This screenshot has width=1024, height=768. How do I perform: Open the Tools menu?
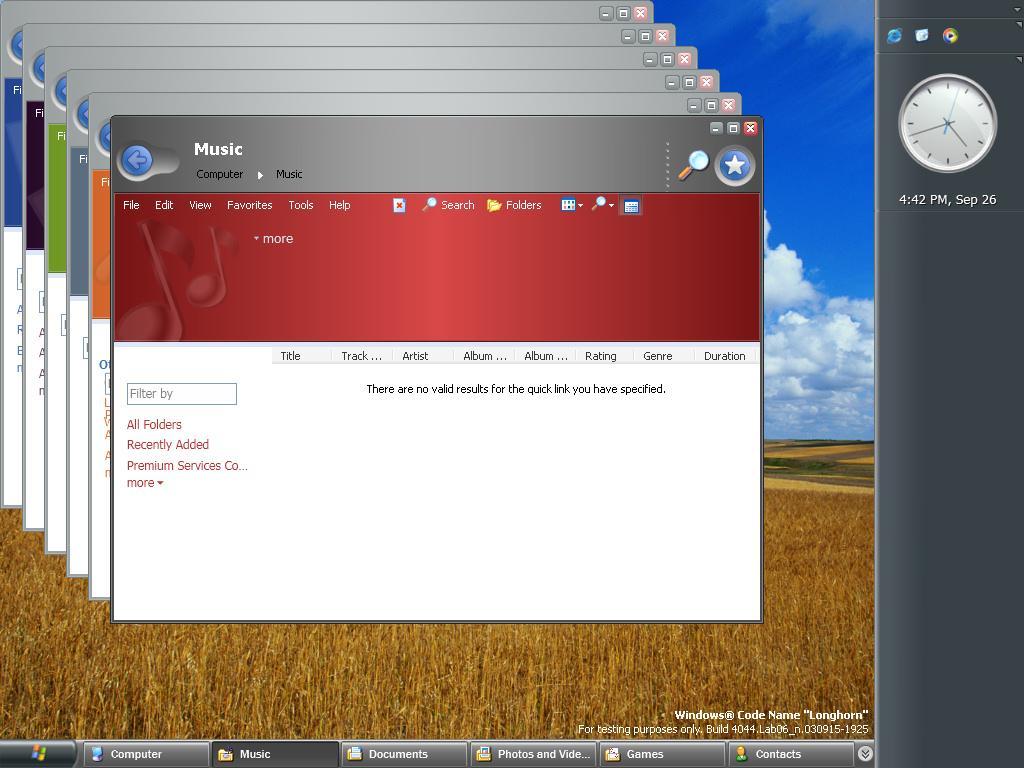(301, 205)
